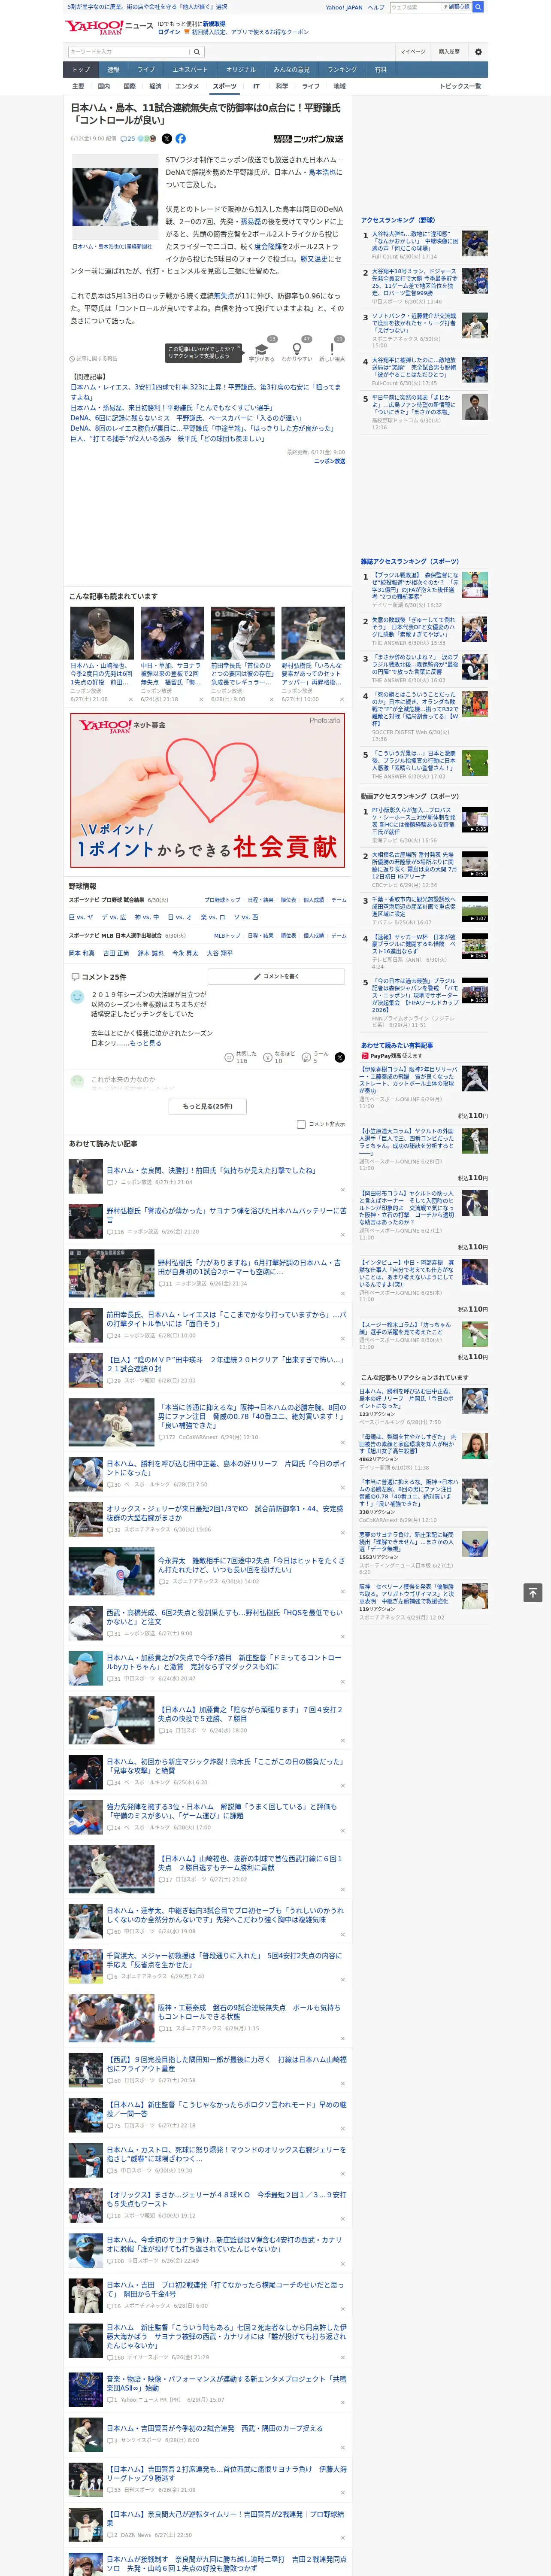Click もっと見る(25件) to load comments

coord(208,1106)
